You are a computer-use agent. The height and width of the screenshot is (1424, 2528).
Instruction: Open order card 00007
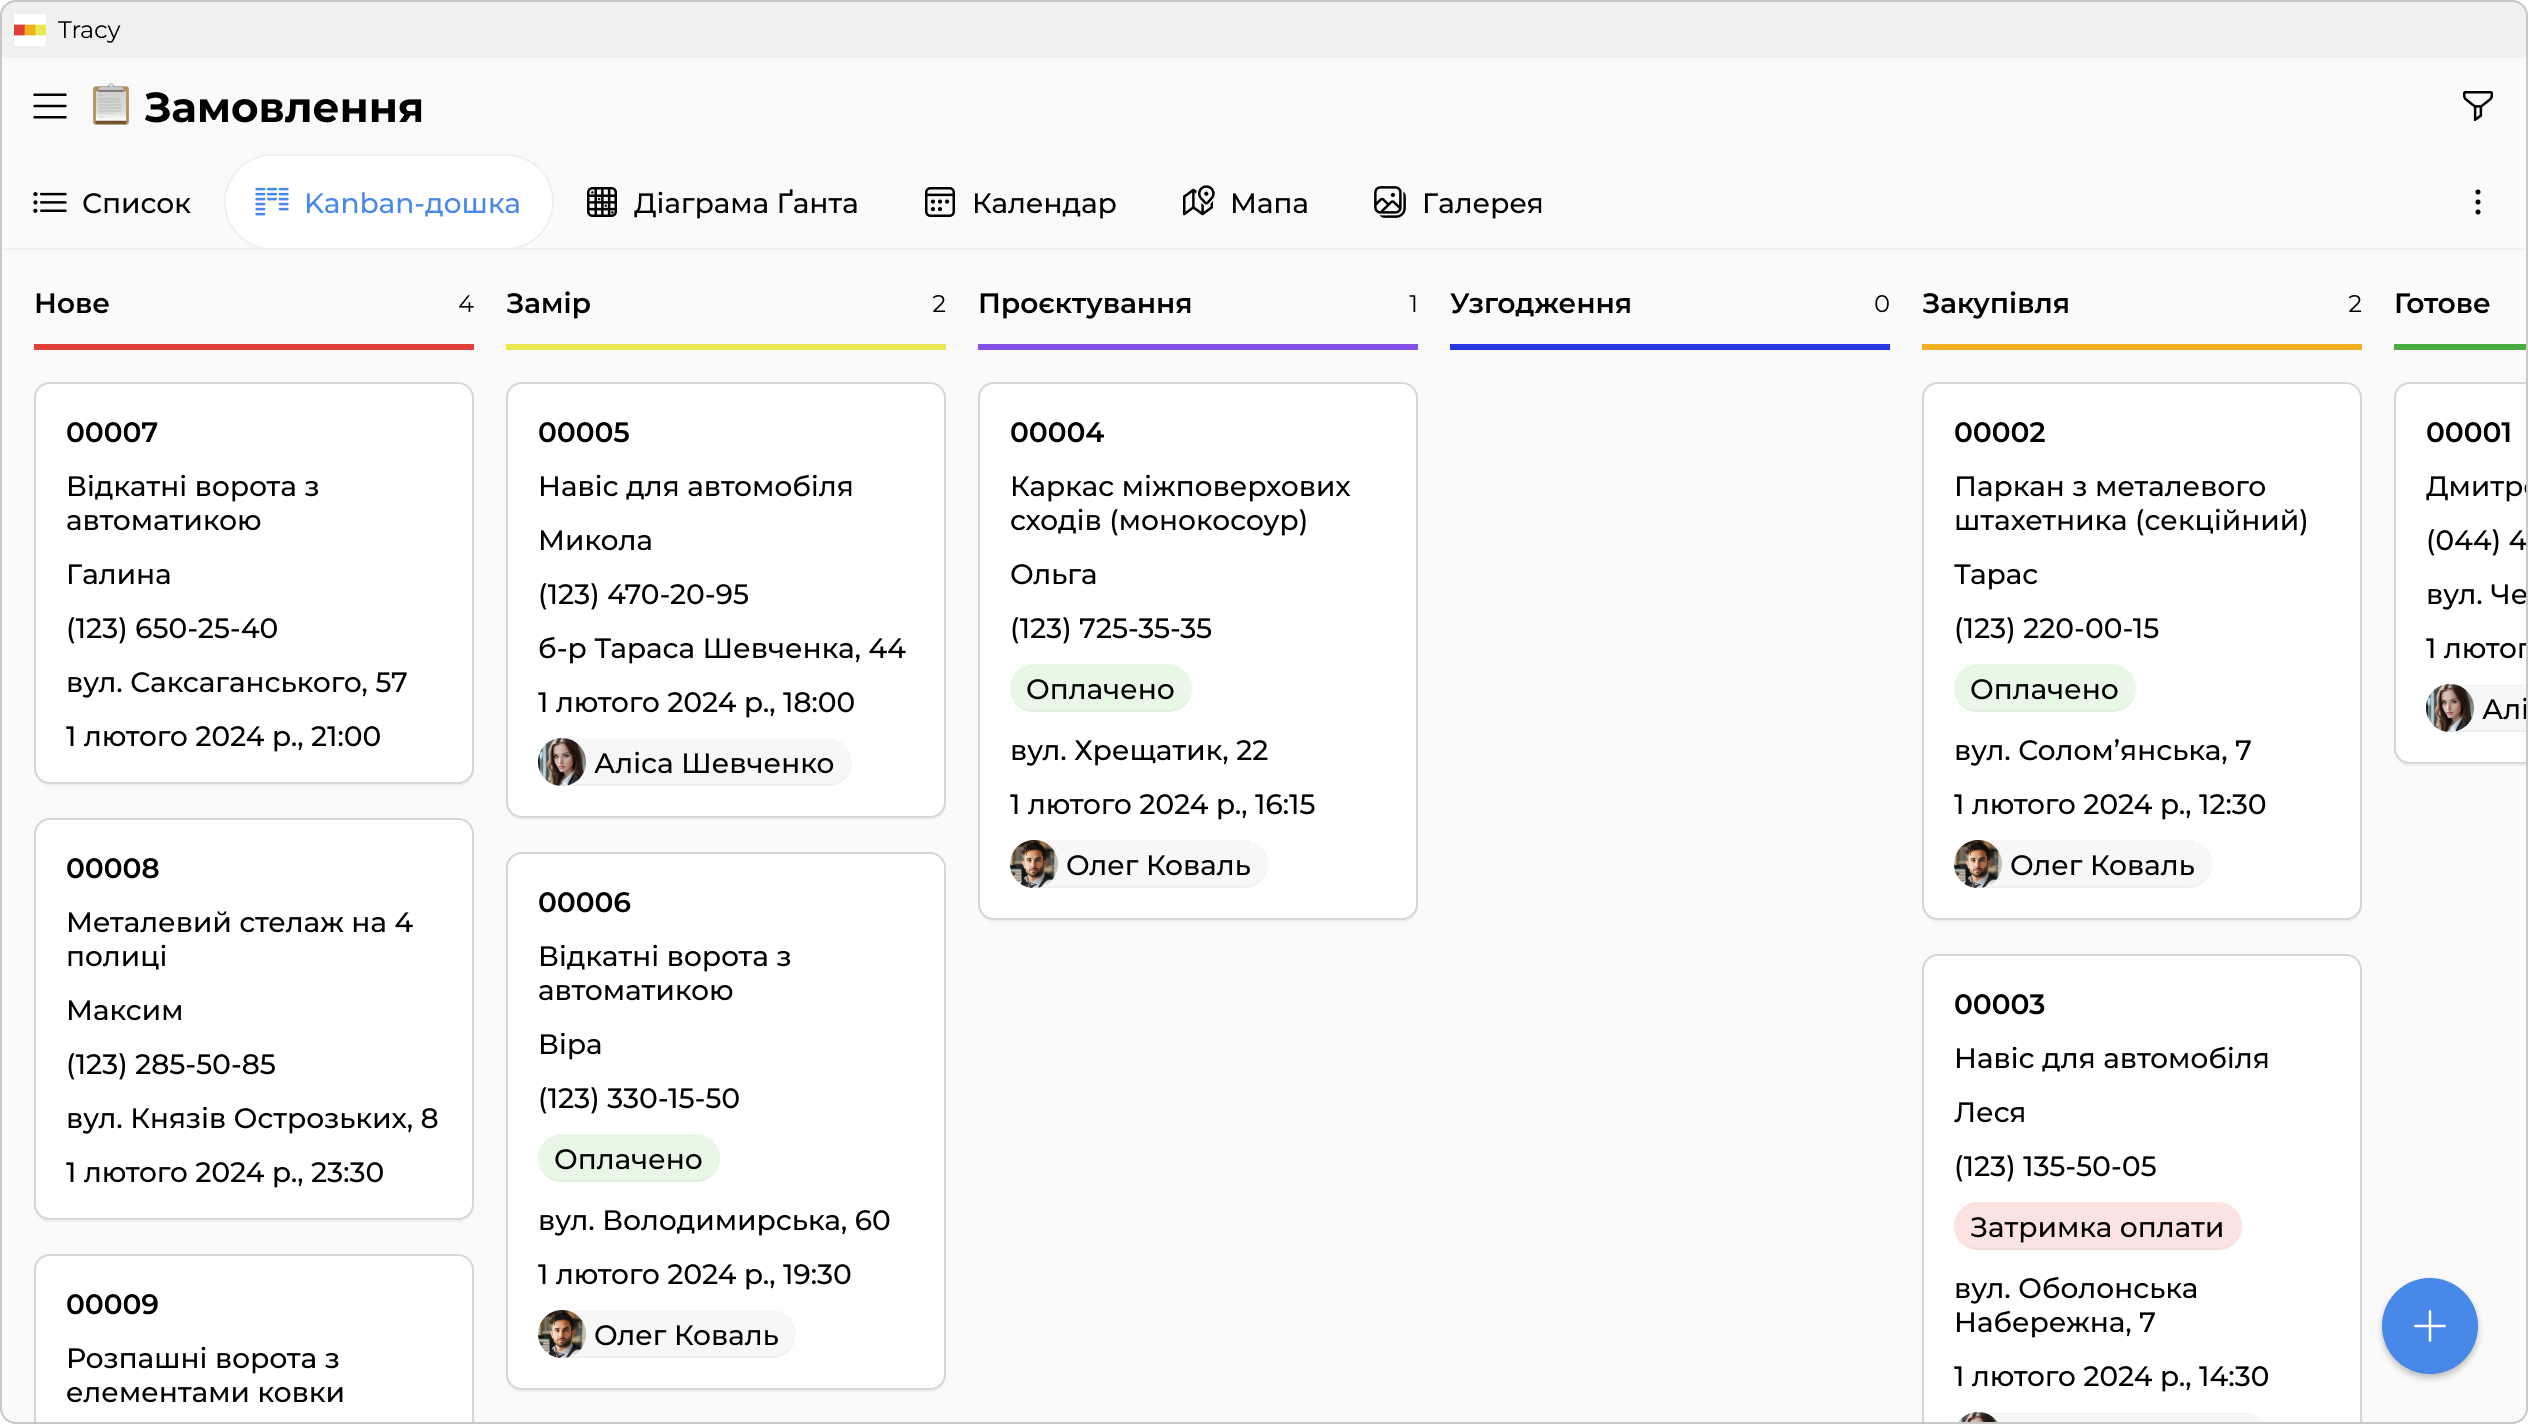(254, 582)
